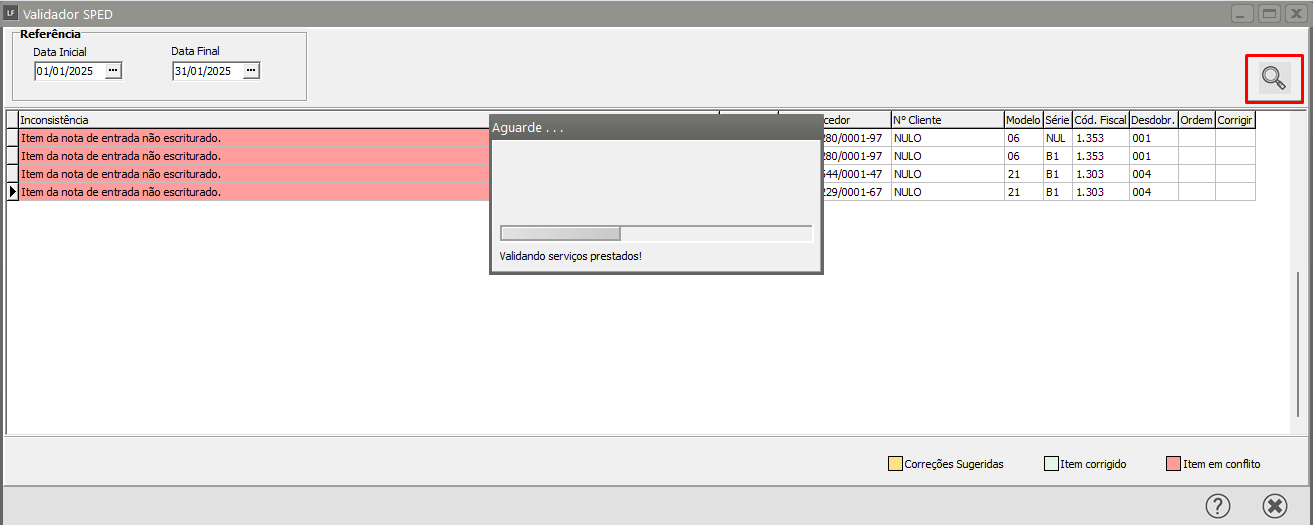Sort by the Inconsistência column header
The width and height of the screenshot is (1313, 525).
point(250,120)
